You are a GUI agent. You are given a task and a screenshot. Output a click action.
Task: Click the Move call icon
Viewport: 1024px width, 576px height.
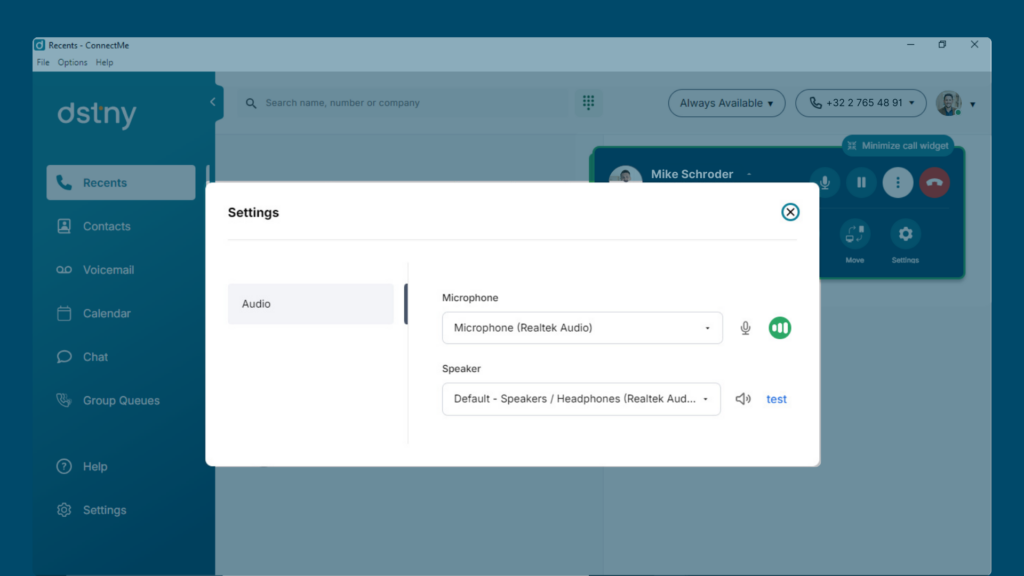click(x=855, y=234)
